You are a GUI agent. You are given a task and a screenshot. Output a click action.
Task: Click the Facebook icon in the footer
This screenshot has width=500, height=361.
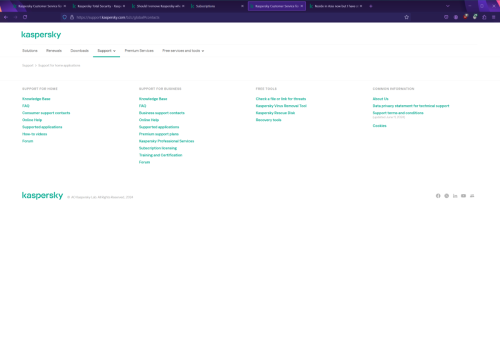pos(438,196)
